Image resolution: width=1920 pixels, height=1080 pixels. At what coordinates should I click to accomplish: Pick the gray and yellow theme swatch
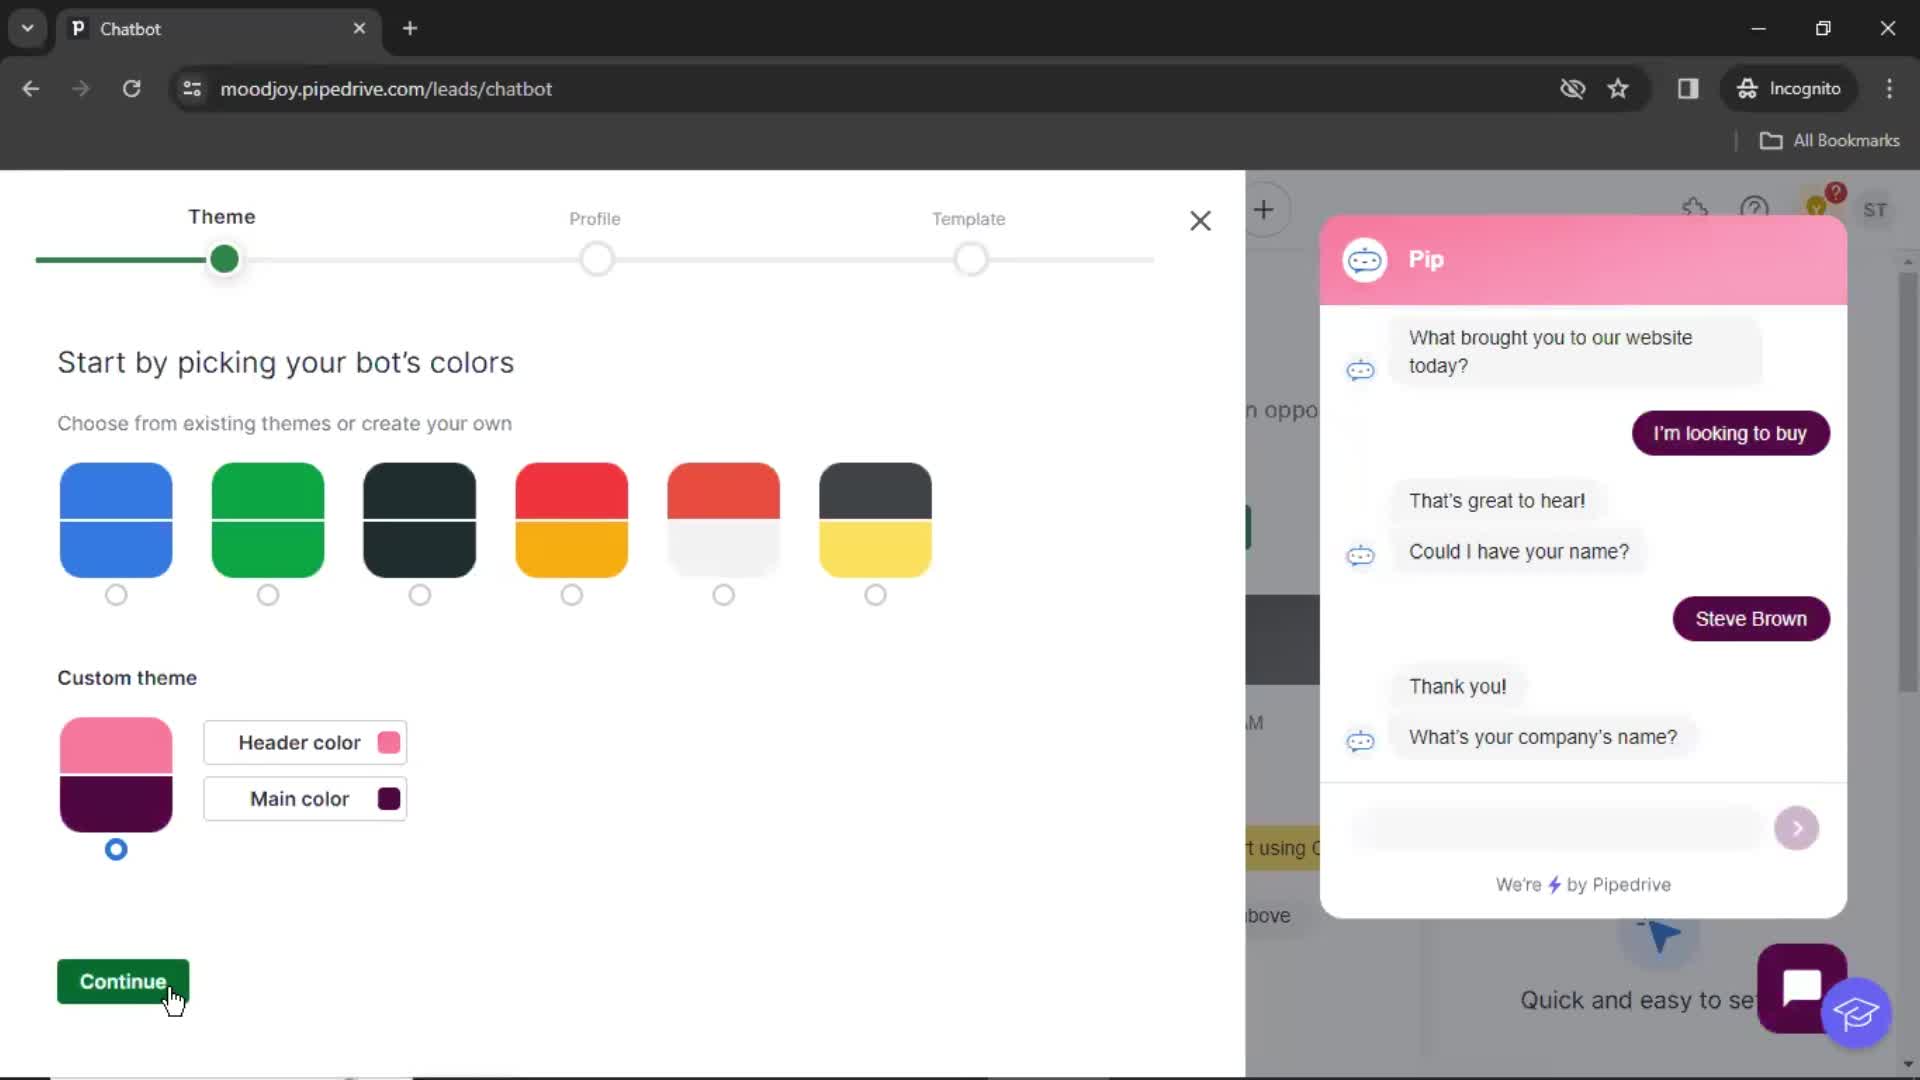coord(876,520)
